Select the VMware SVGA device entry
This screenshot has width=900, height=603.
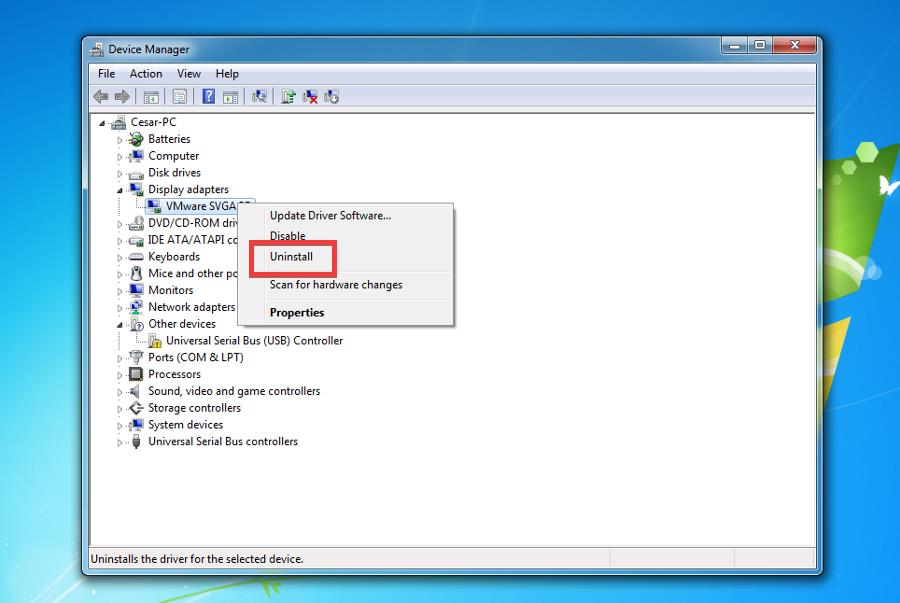pos(201,206)
